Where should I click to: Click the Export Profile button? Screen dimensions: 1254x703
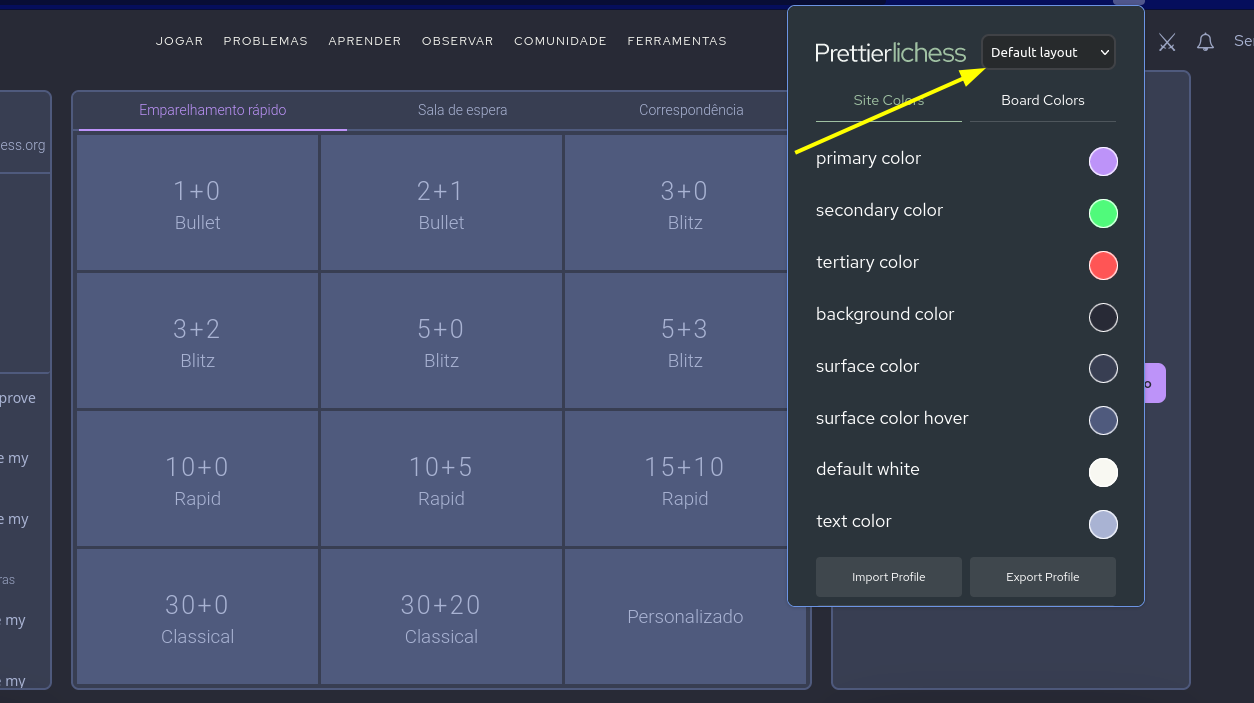click(x=1042, y=577)
